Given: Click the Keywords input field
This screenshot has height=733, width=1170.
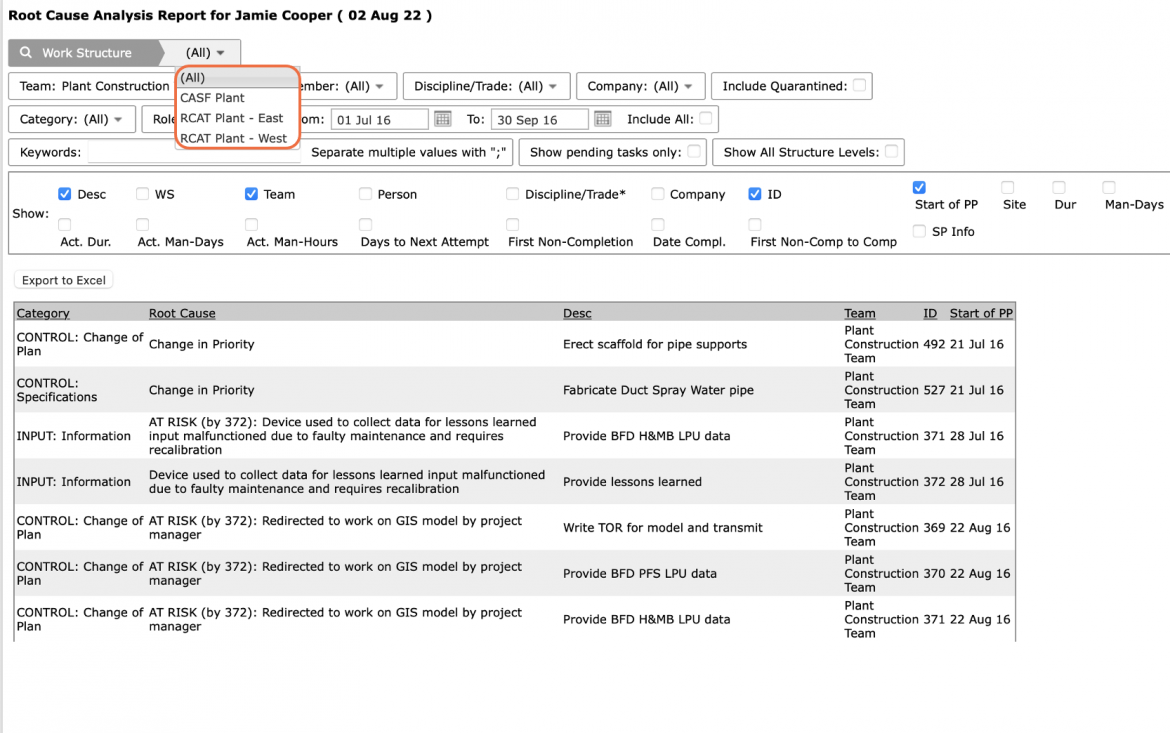Looking at the screenshot, I should pos(194,152).
